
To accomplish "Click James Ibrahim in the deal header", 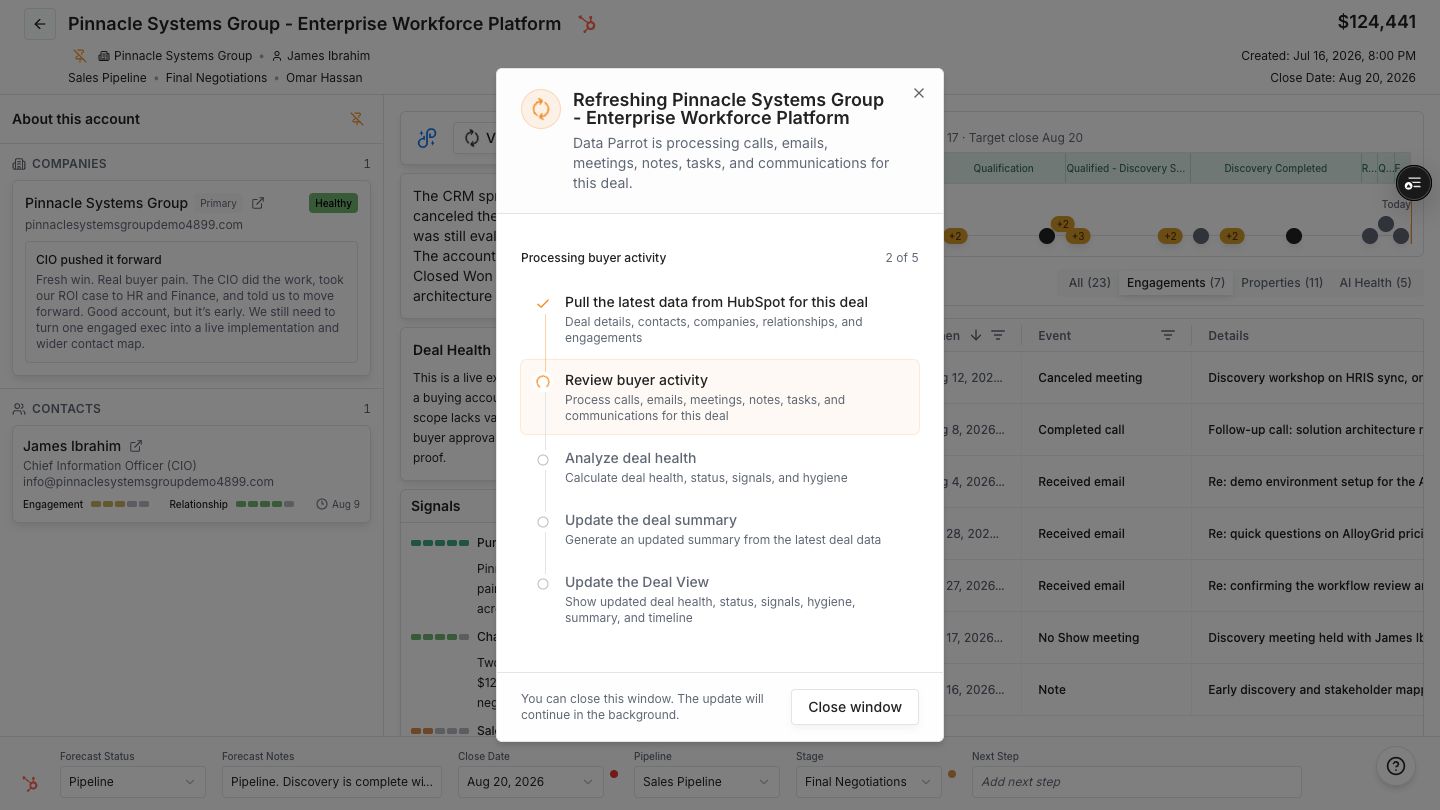I will pyautogui.click(x=329, y=56).
